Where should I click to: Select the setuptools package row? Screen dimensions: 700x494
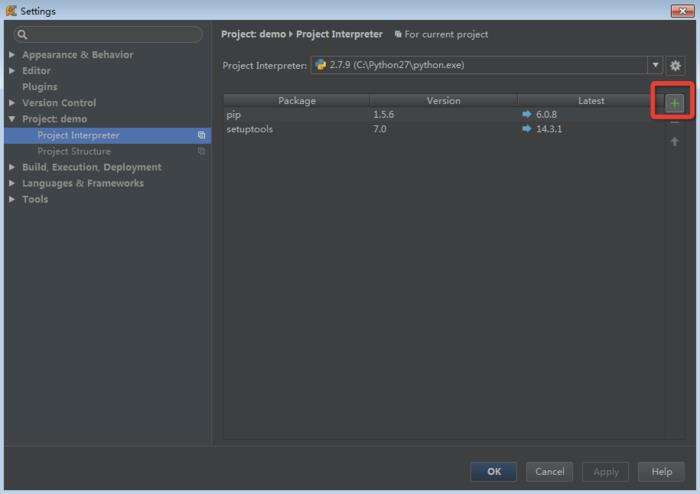pyautogui.click(x=444, y=129)
